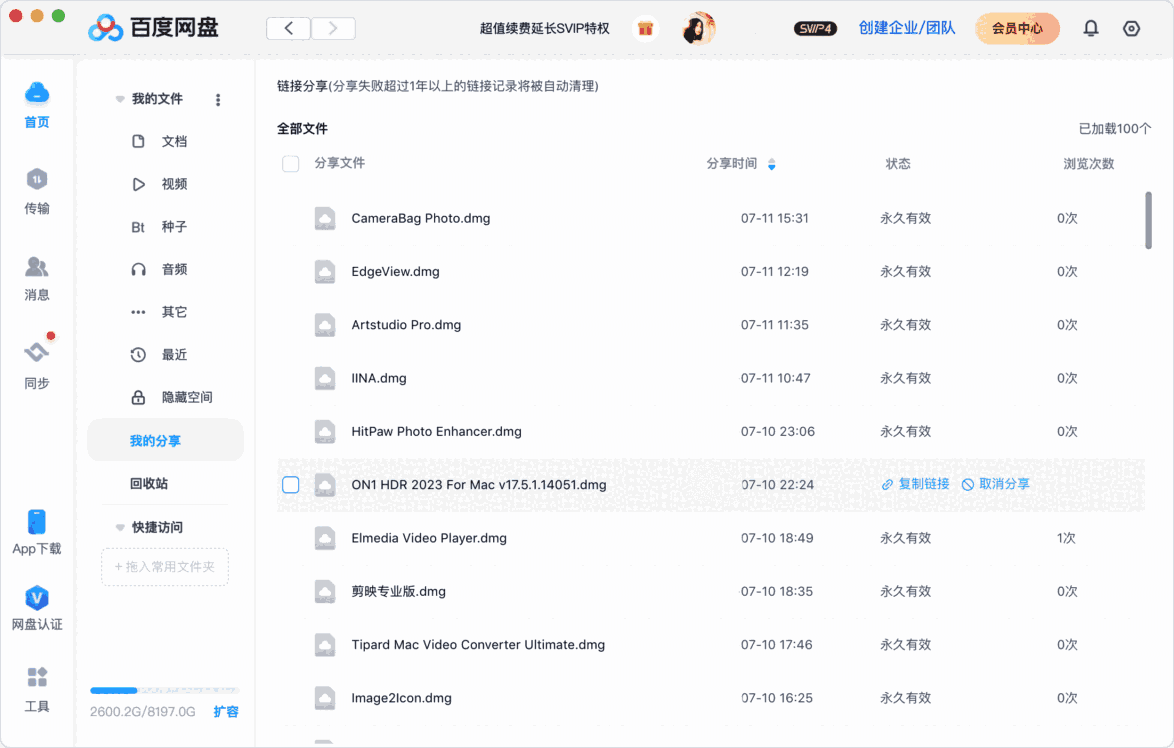Click file icon of 剪映专业版.dmg
This screenshot has width=1174, height=748.
[x=325, y=592]
